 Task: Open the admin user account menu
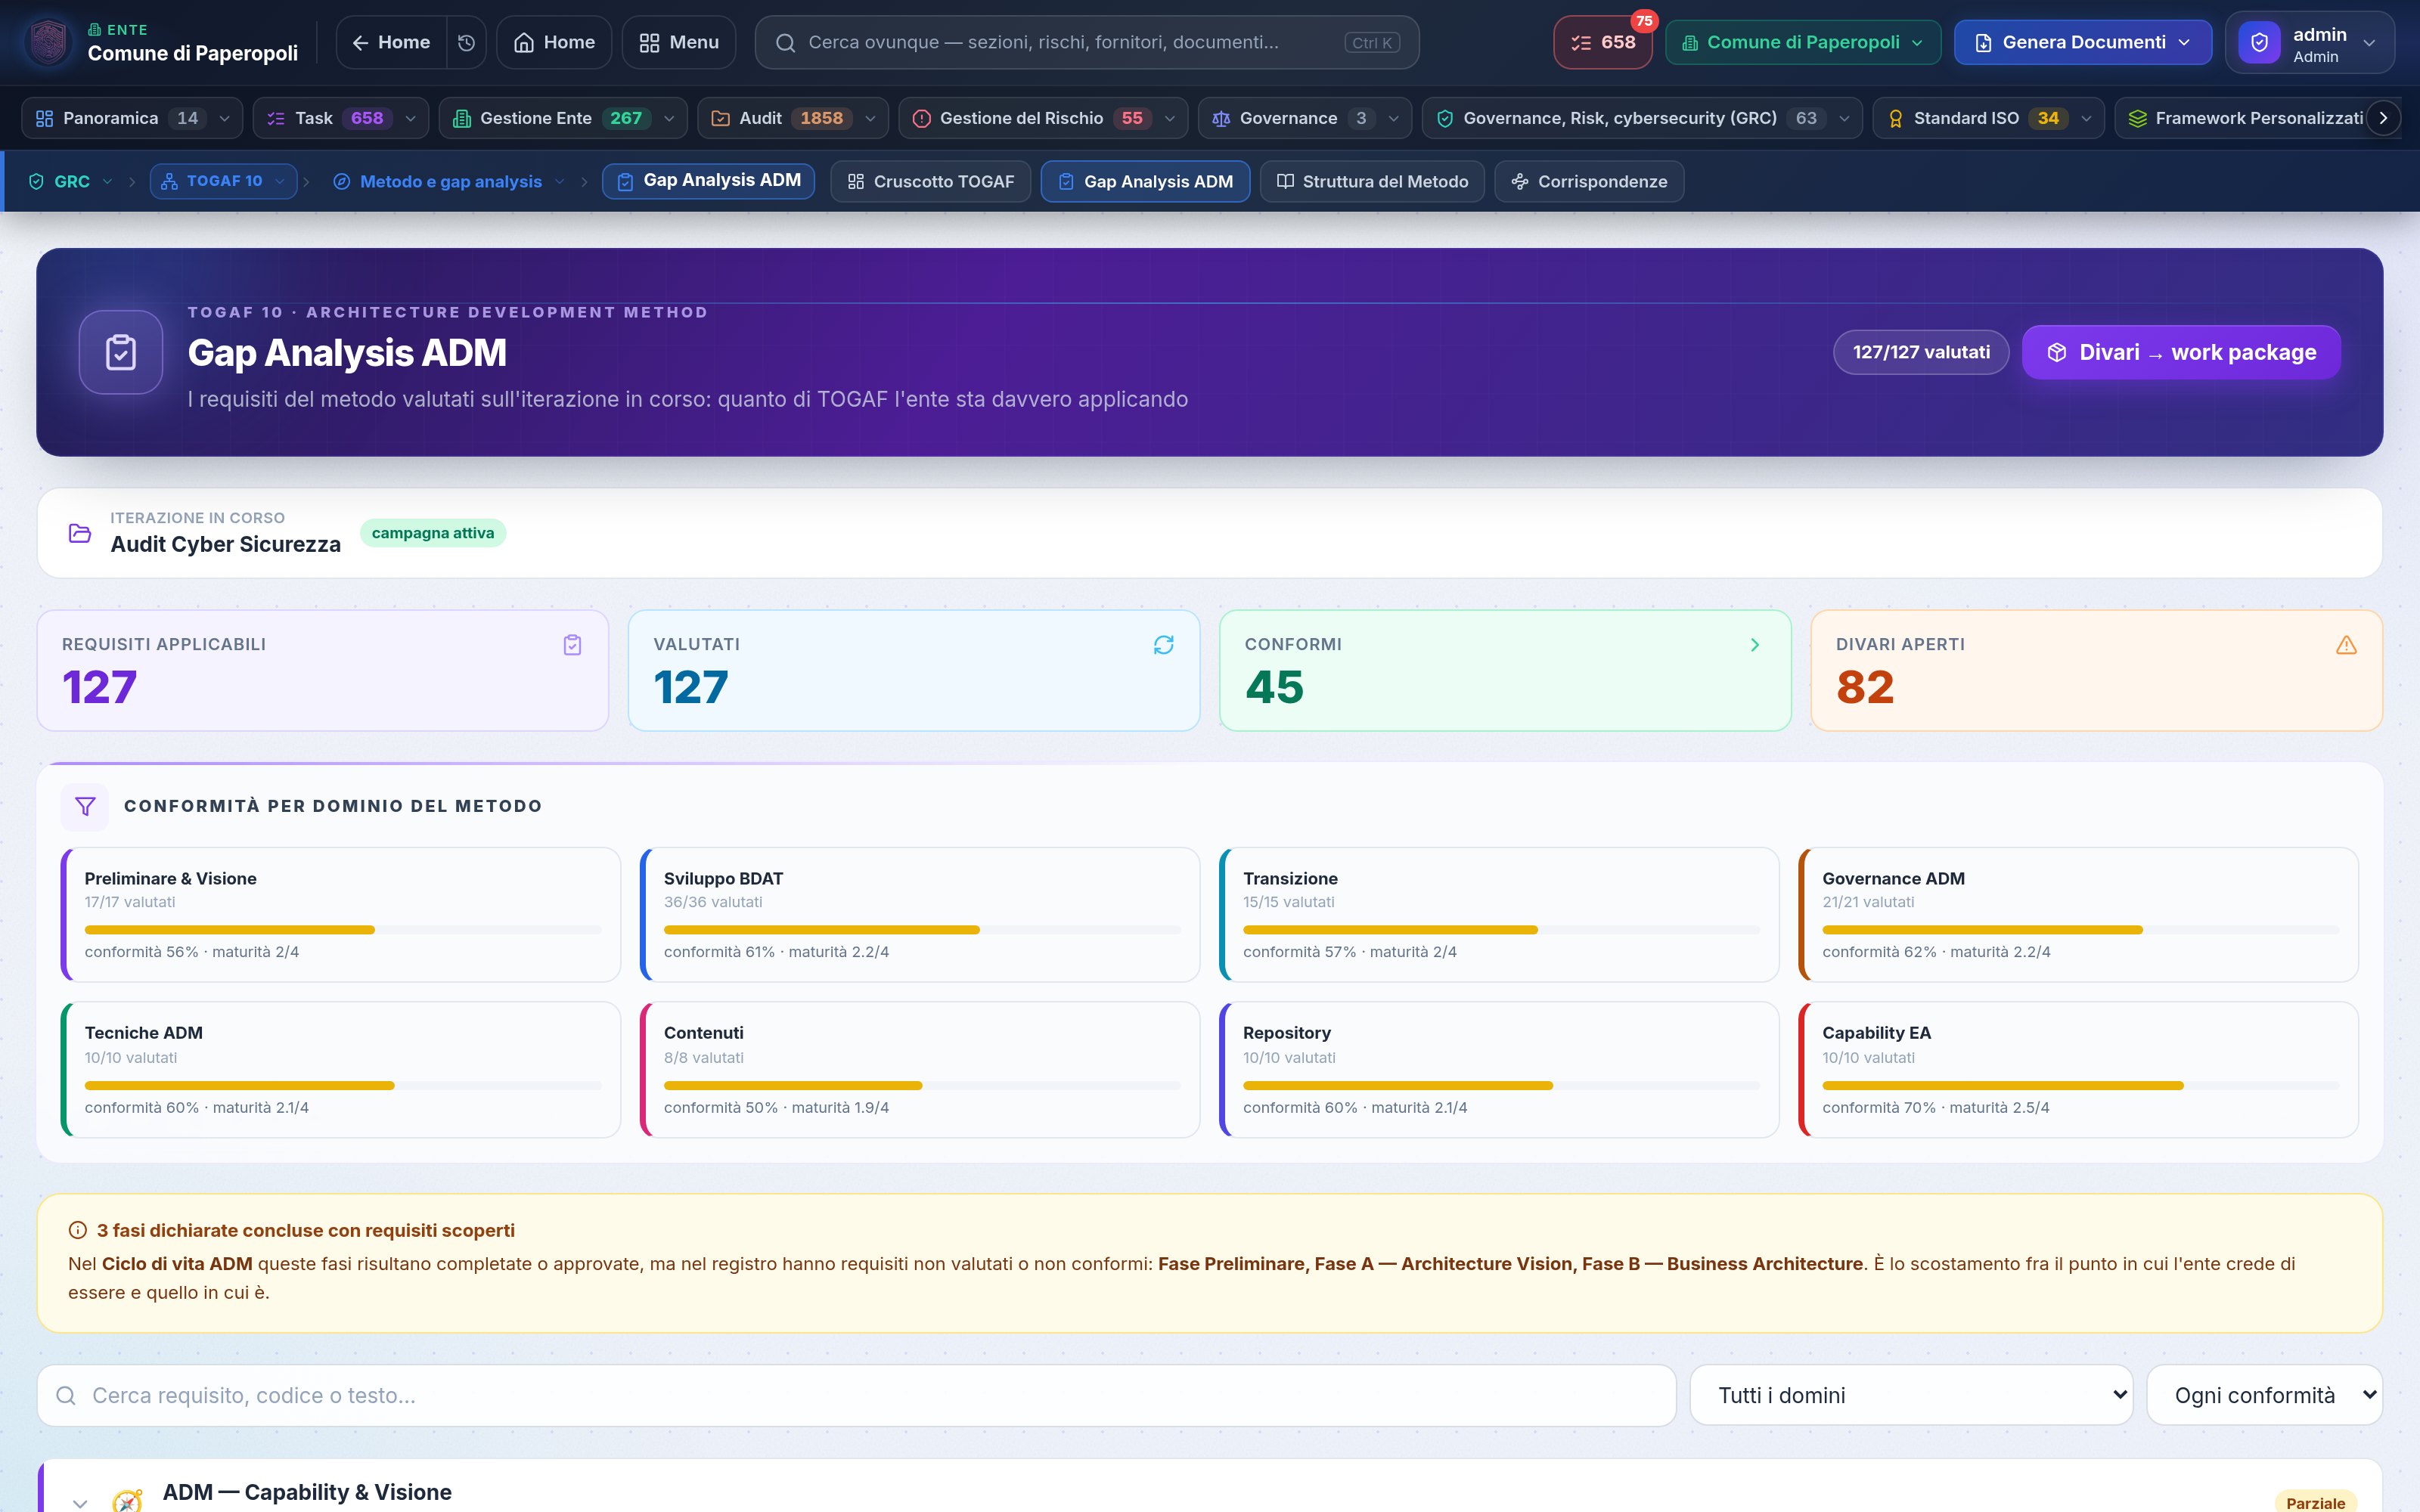tap(2309, 43)
